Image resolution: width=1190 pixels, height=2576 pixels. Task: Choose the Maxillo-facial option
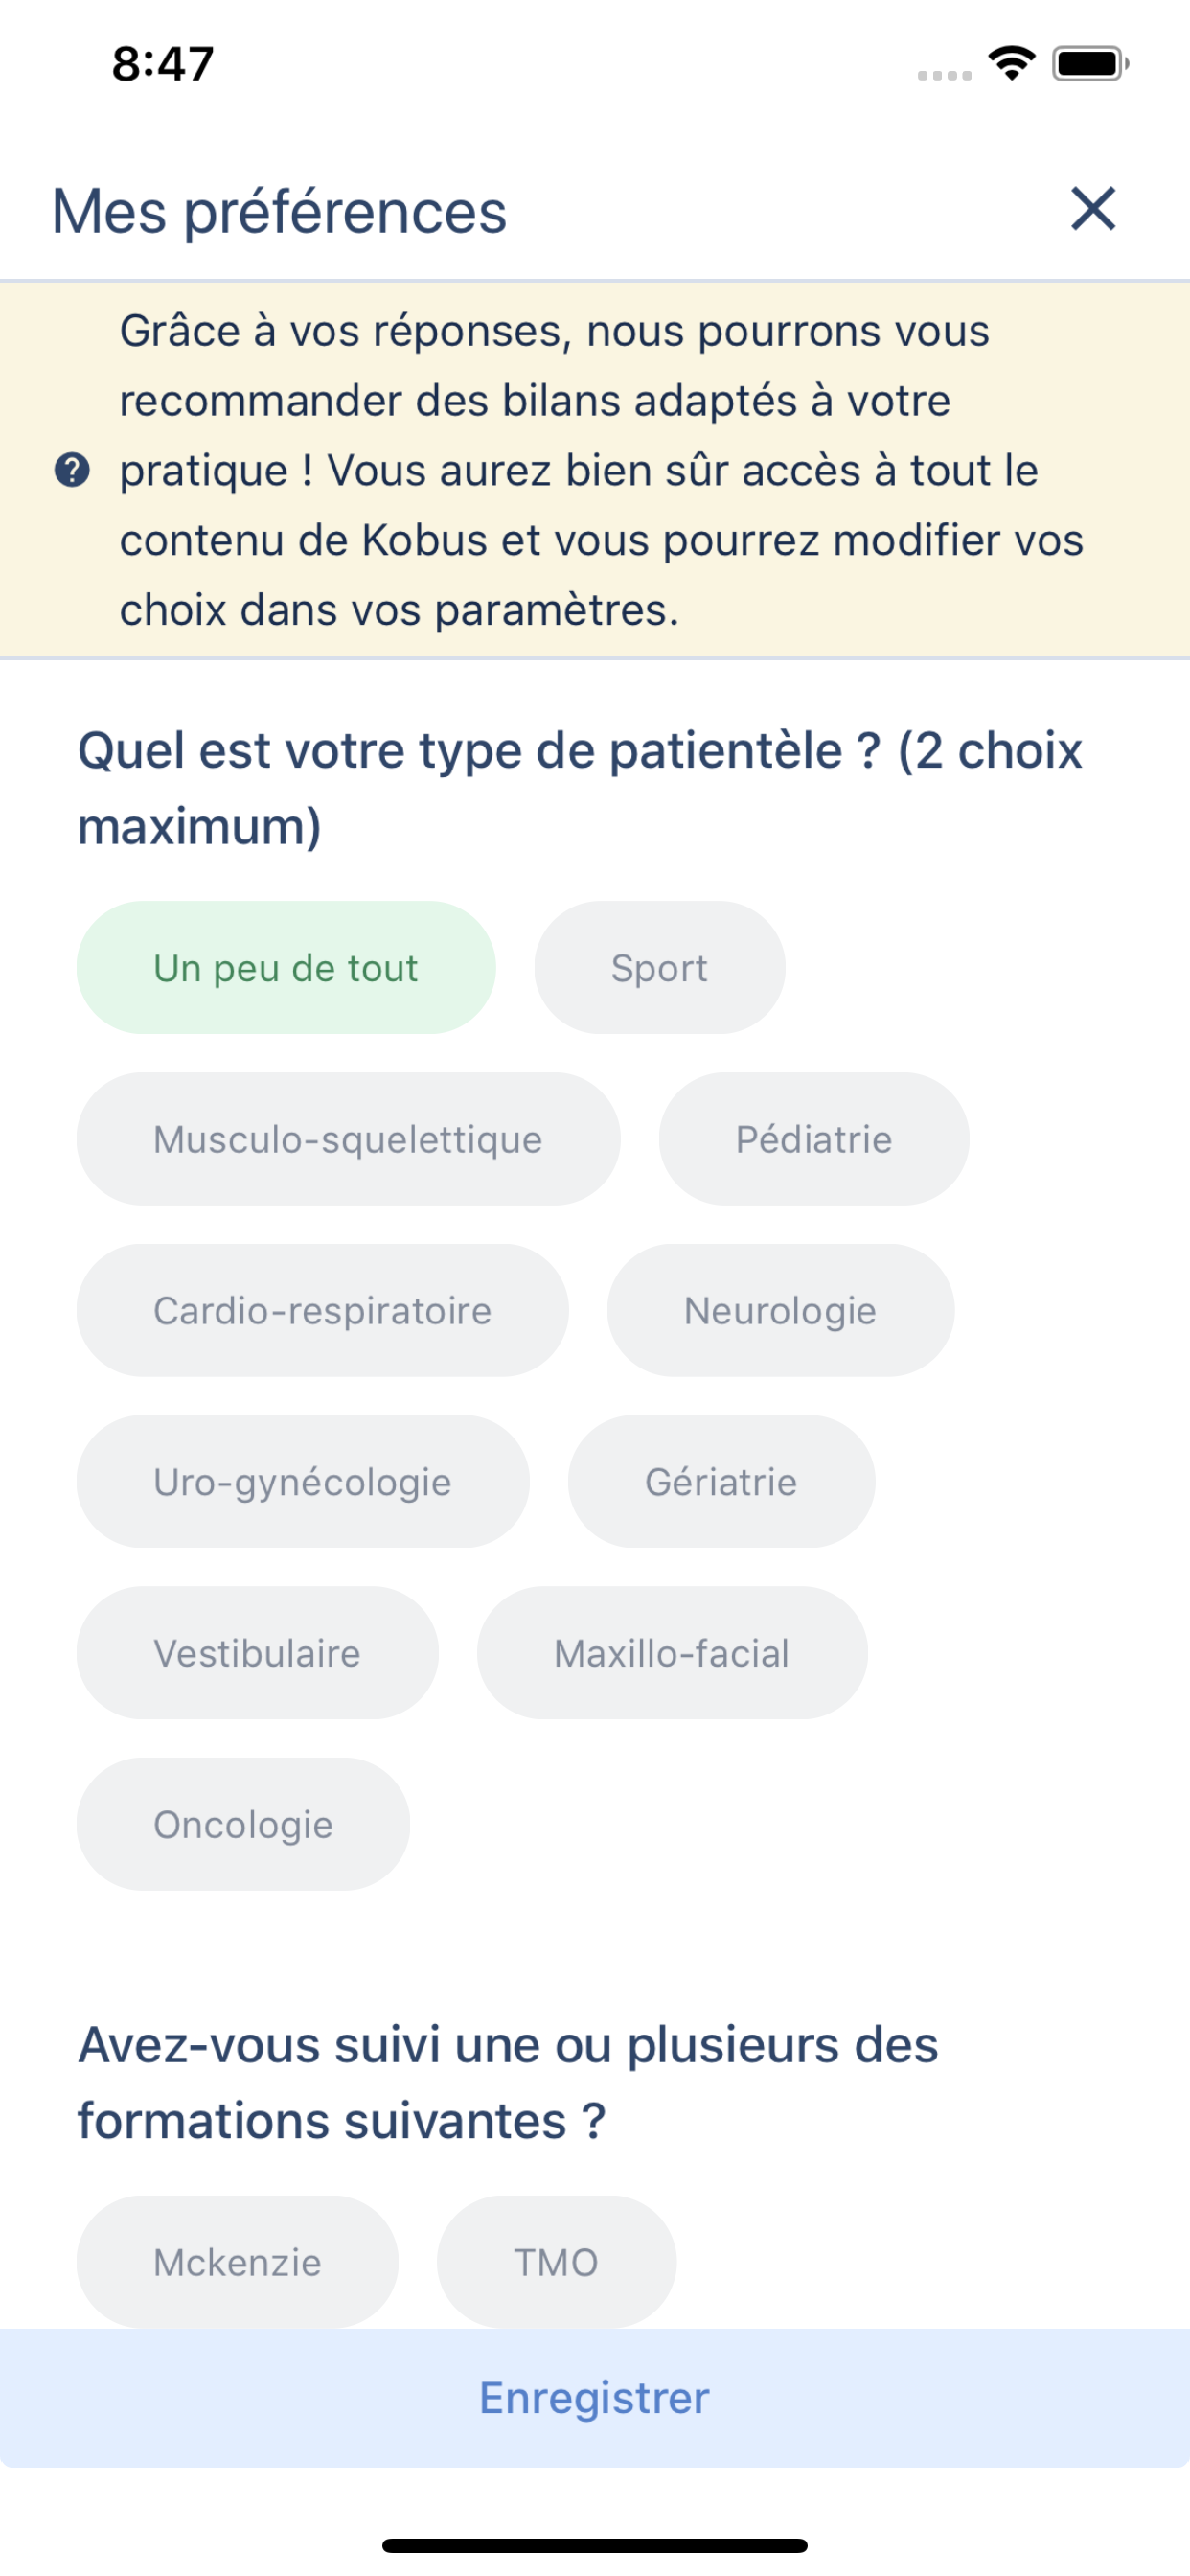(672, 1653)
